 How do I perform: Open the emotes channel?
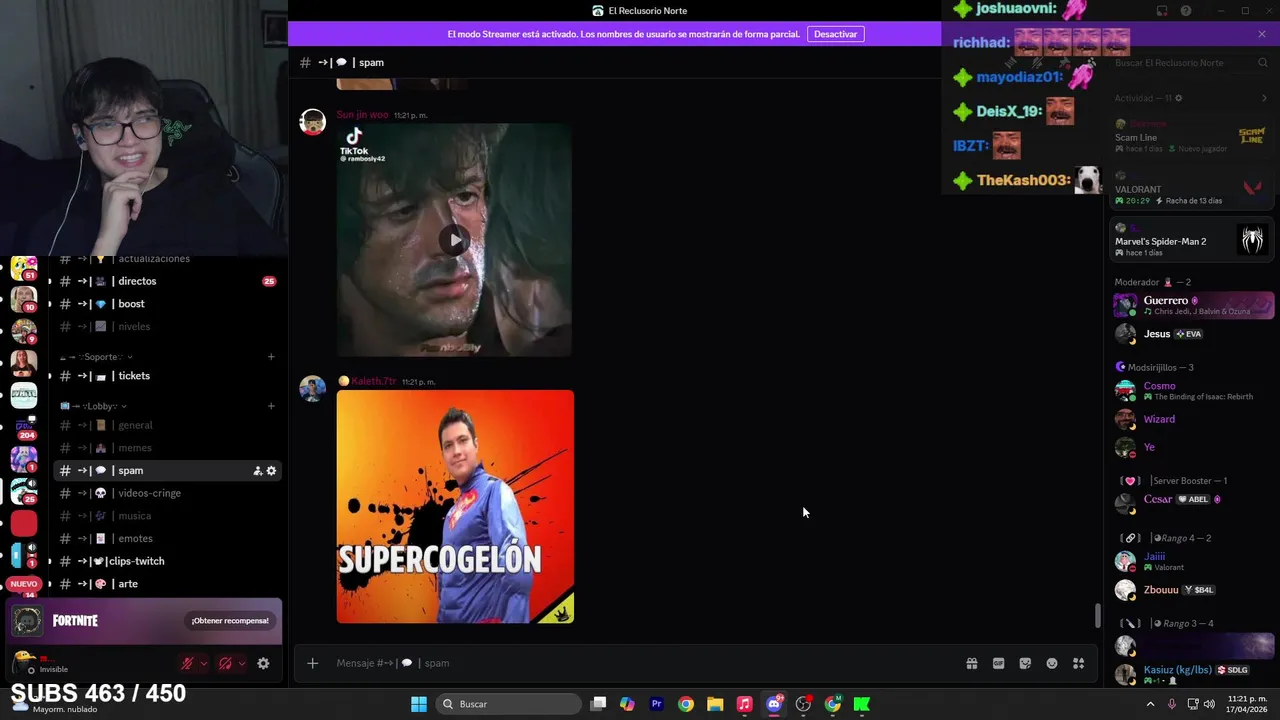click(167, 539)
